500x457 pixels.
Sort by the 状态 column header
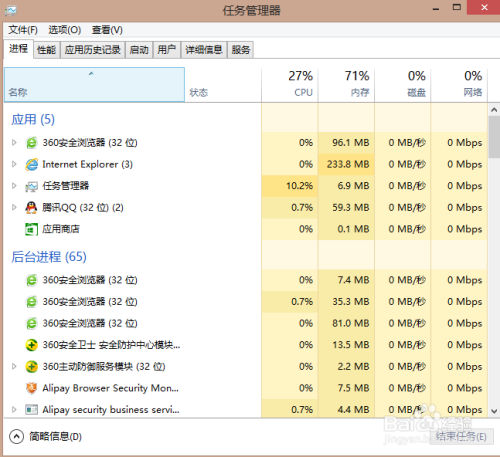(223, 85)
